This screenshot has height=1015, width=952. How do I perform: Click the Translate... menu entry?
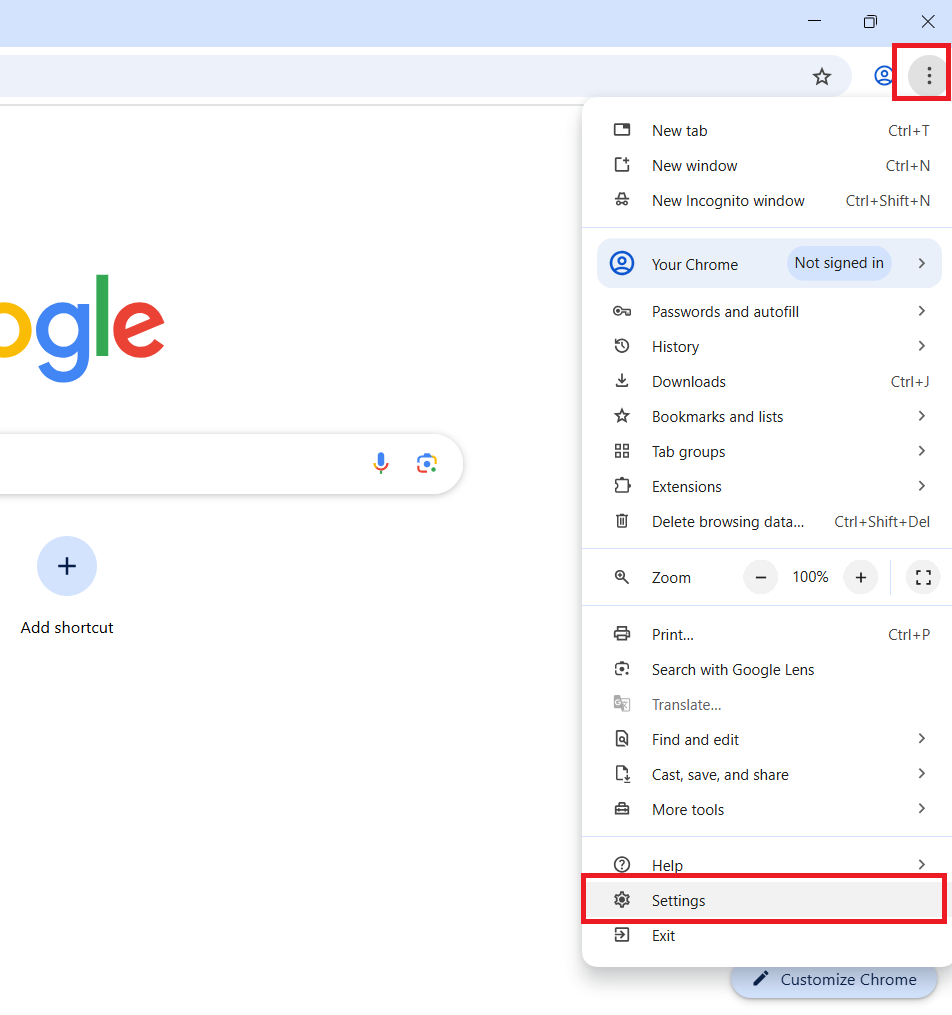768,704
